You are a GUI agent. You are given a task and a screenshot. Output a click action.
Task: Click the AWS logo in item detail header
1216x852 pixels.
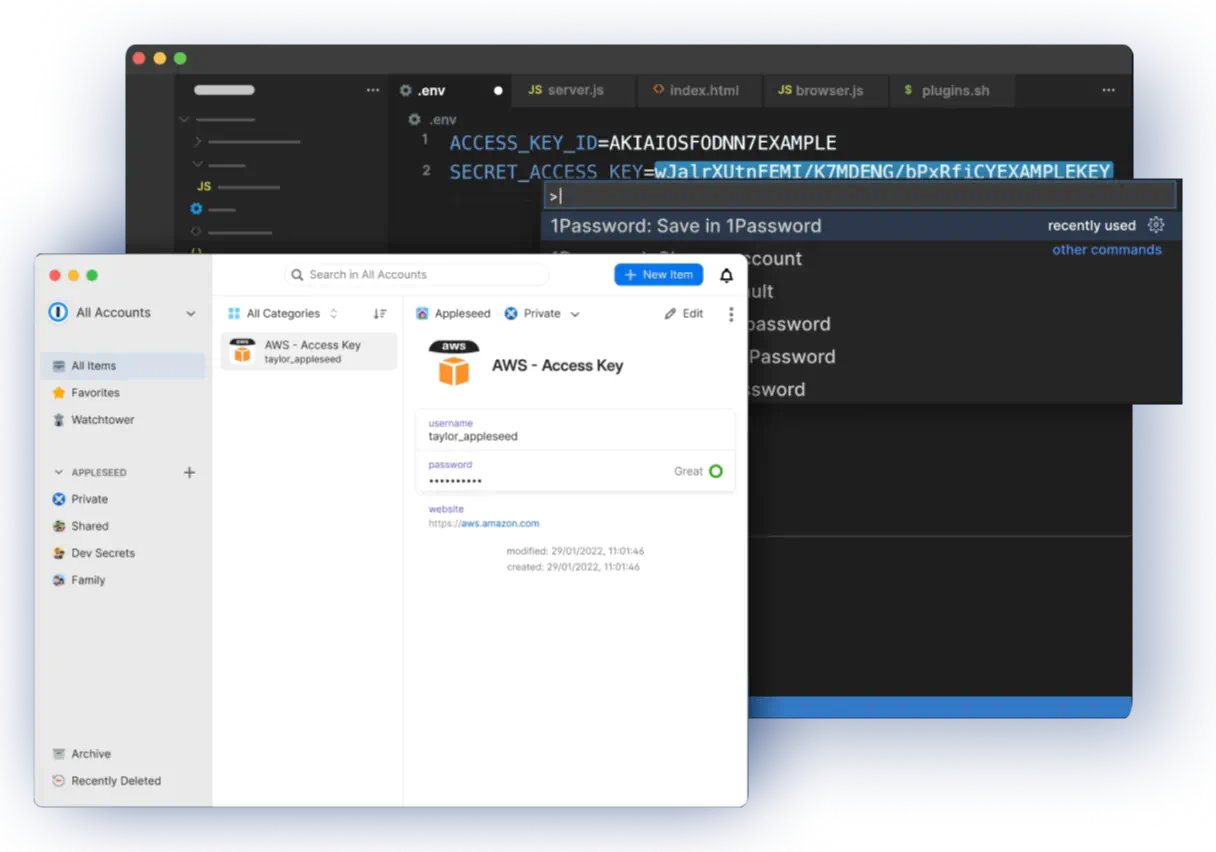click(x=454, y=363)
